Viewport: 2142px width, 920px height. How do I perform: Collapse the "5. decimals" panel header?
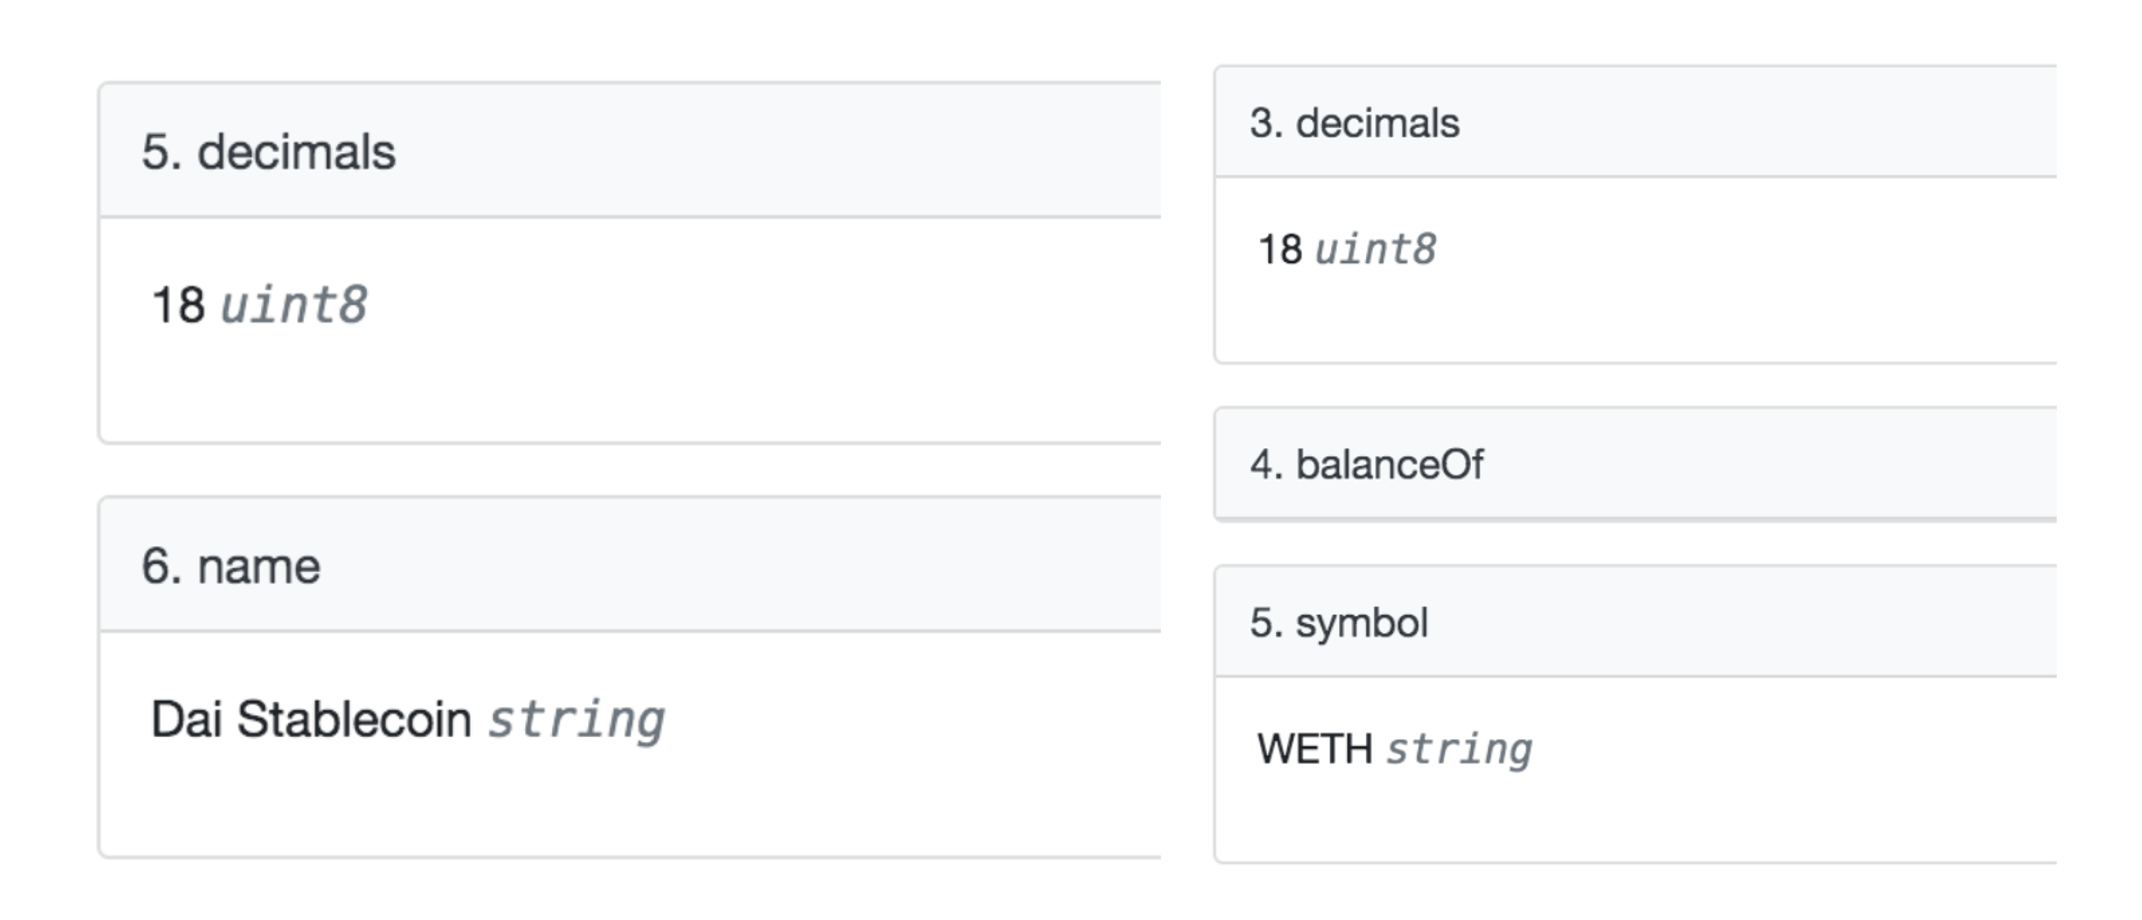click(x=630, y=151)
